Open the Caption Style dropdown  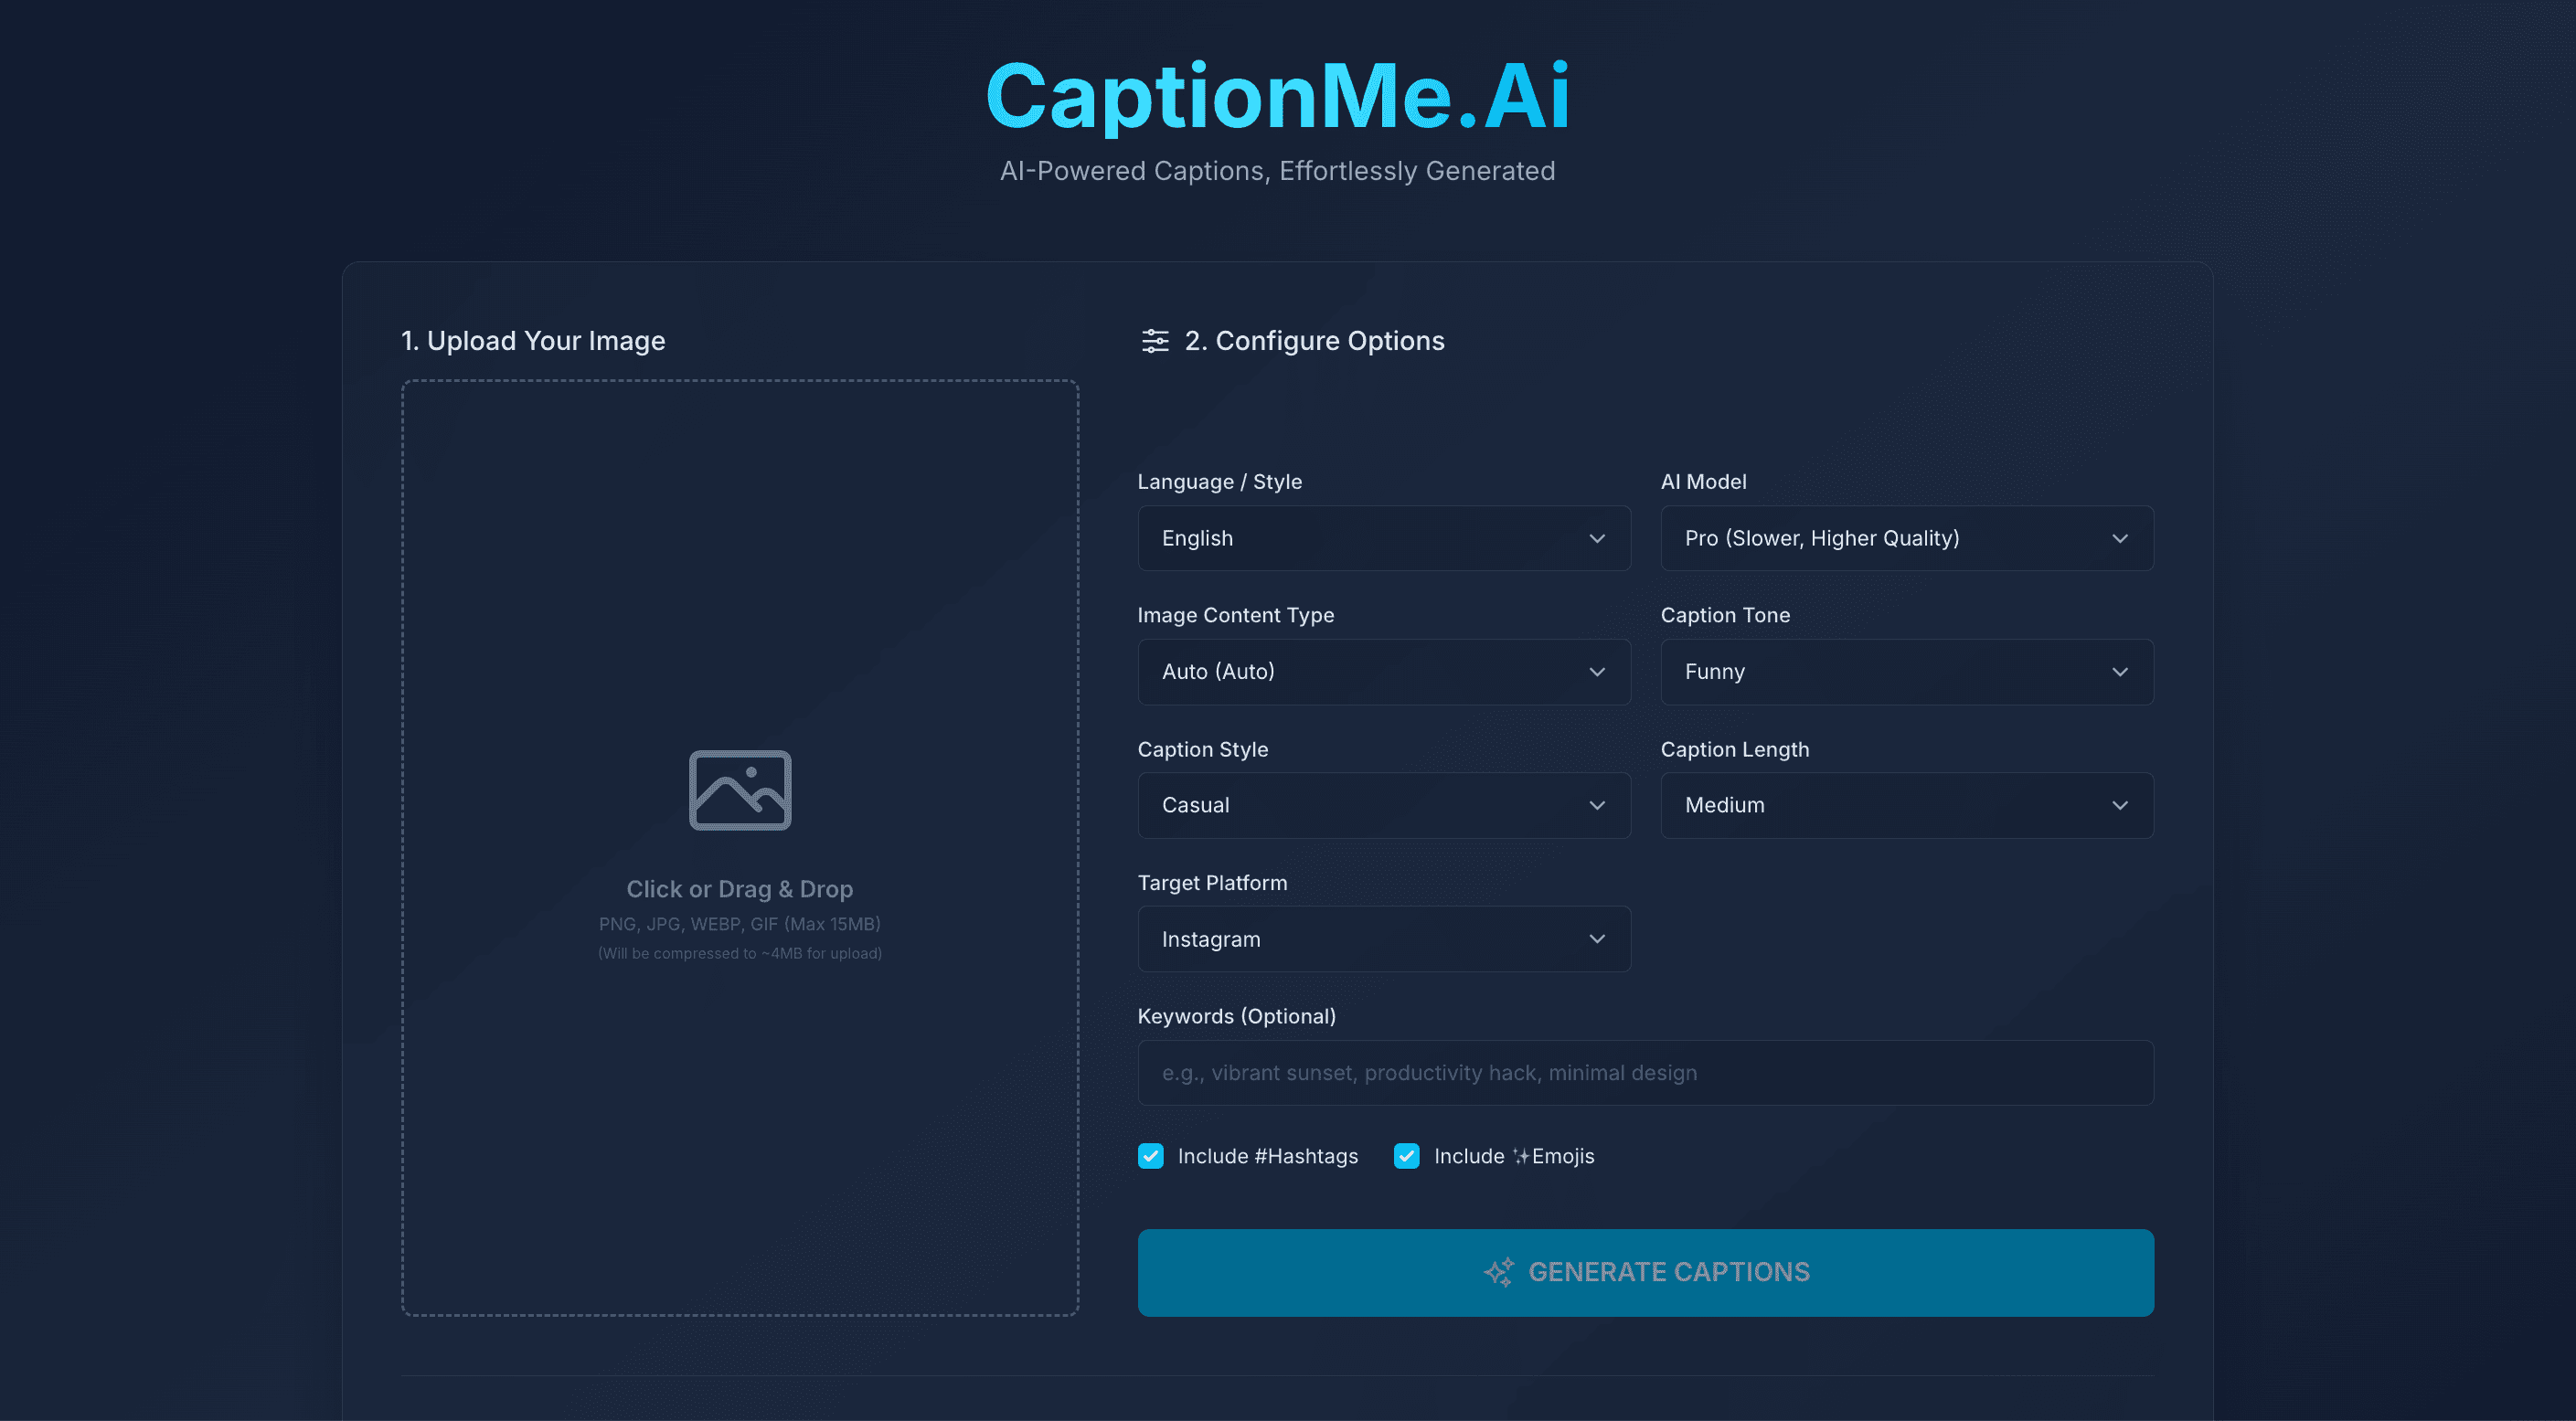[x=1384, y=805]
